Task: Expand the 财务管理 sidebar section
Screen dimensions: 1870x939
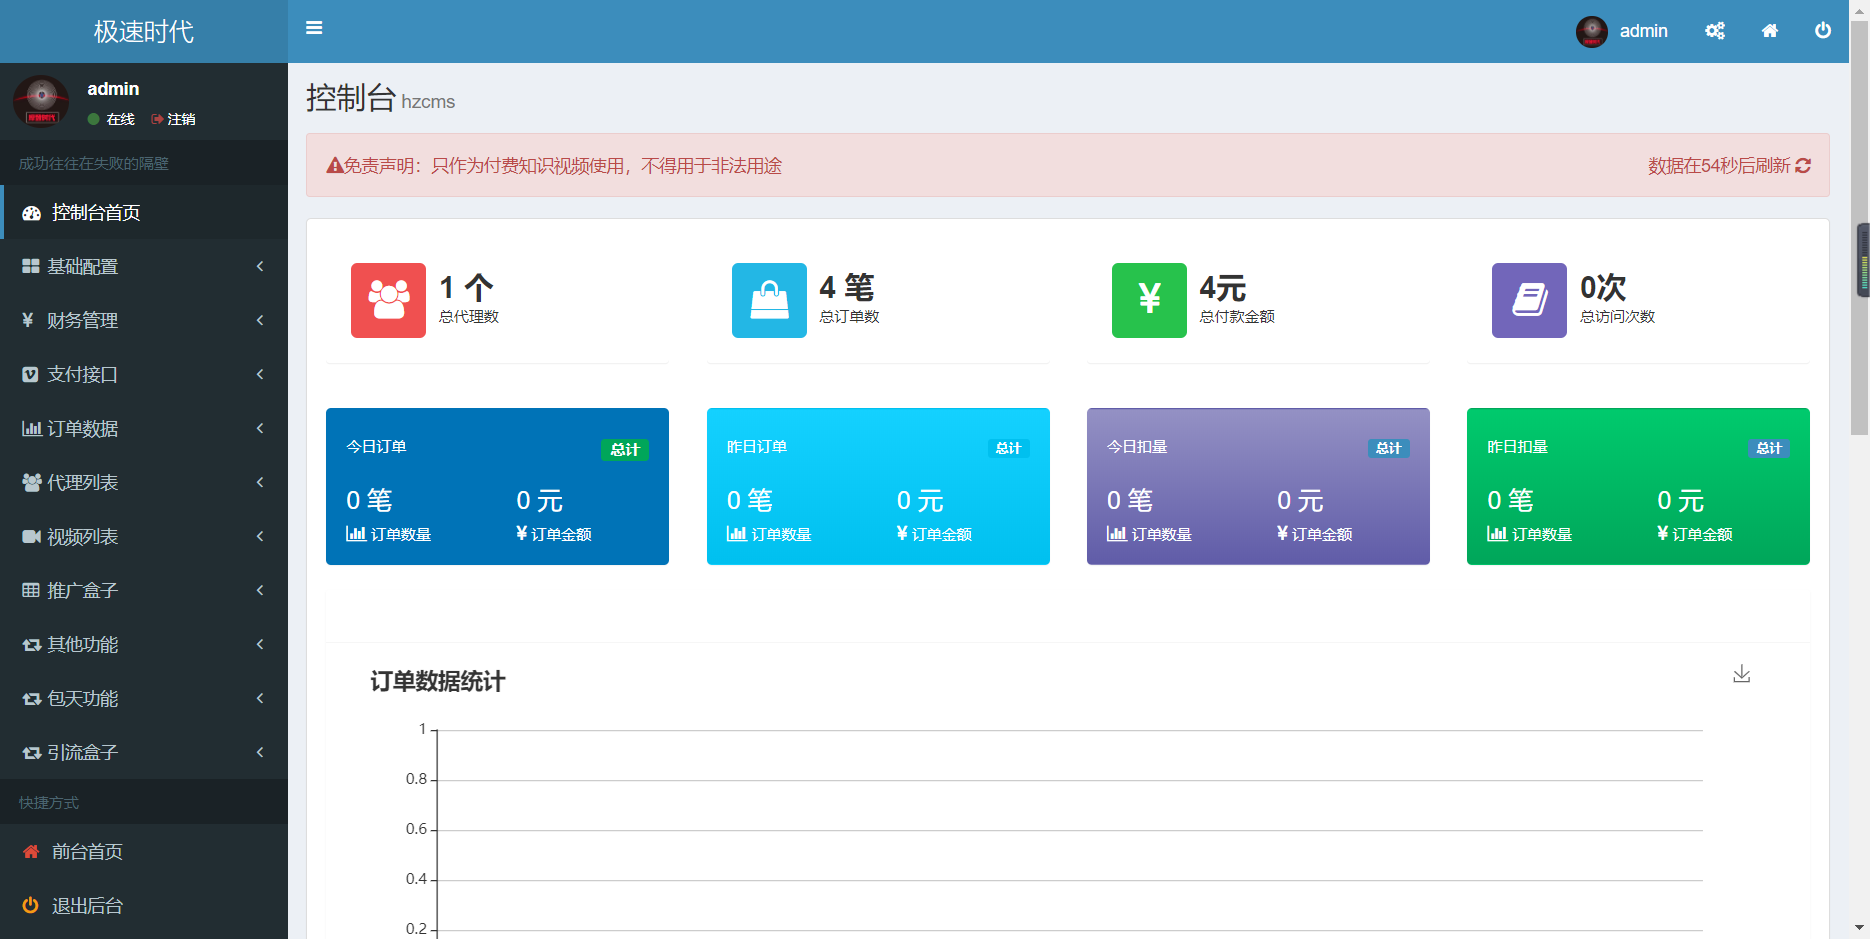Action: 82,320
